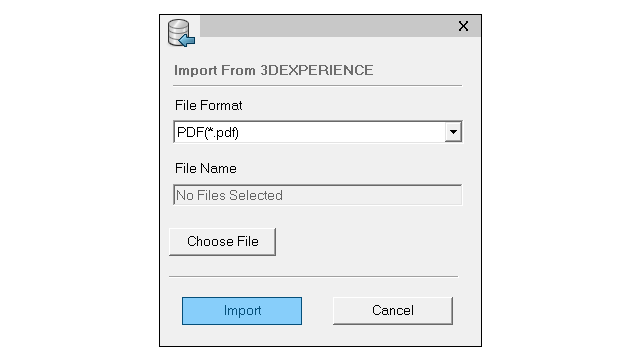Click the database import icon
This screenshot has width=640, height=360.
click(181, 33)
